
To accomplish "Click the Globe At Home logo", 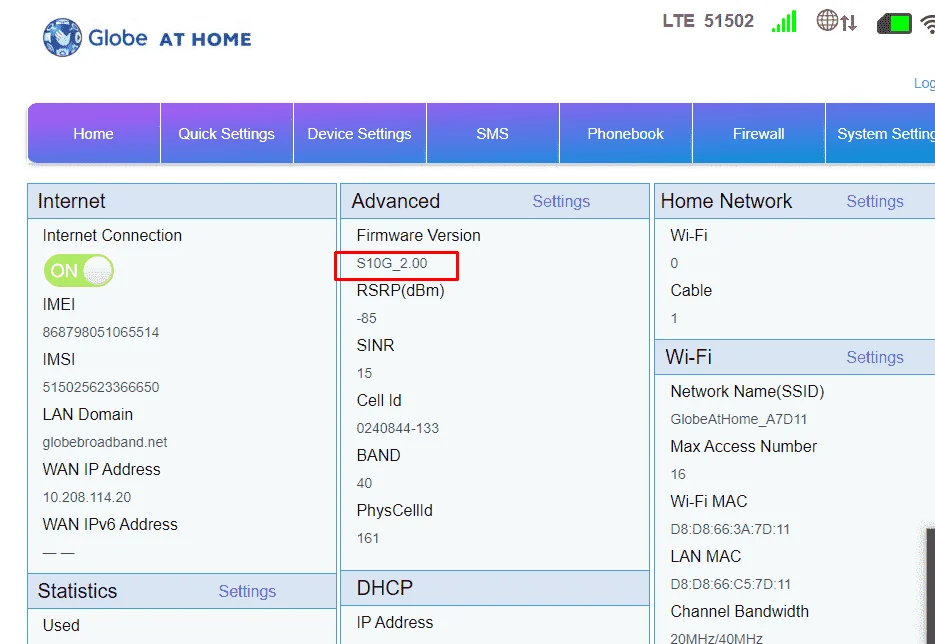I will (147, 38).
